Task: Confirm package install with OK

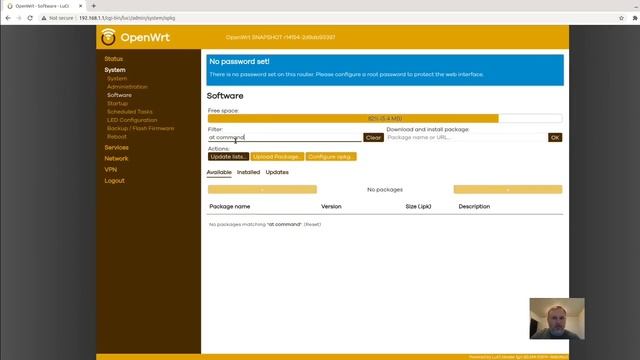Action: point(555,138)
